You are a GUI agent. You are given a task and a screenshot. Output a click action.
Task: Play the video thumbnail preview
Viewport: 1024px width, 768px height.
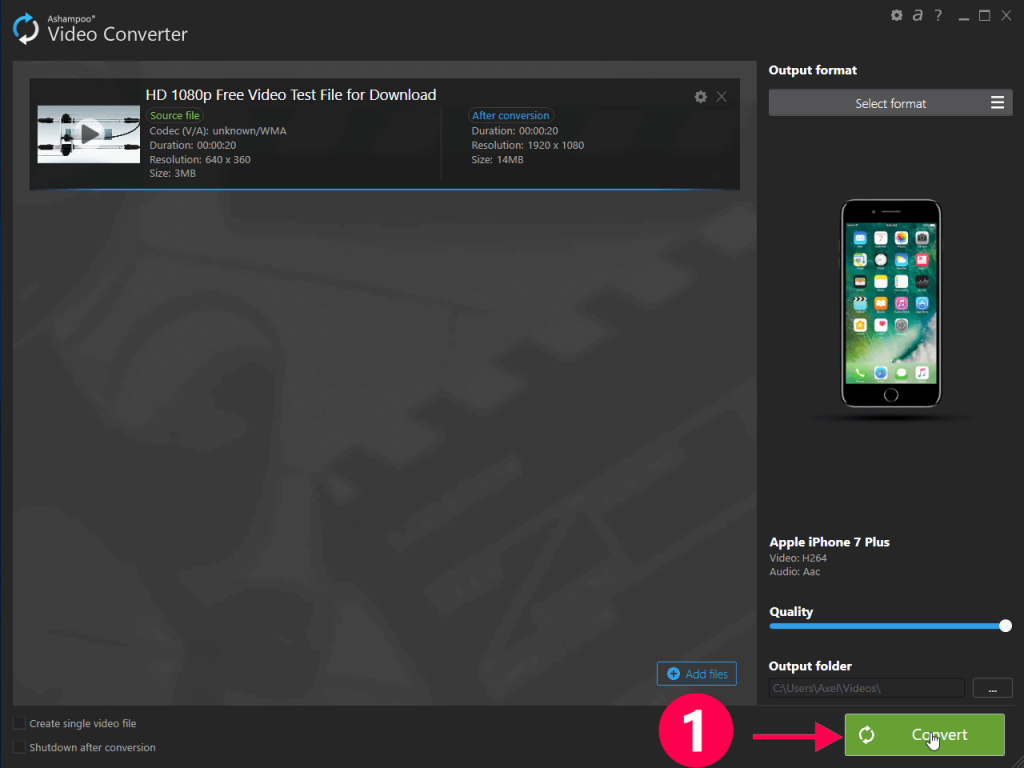(89, 134)
